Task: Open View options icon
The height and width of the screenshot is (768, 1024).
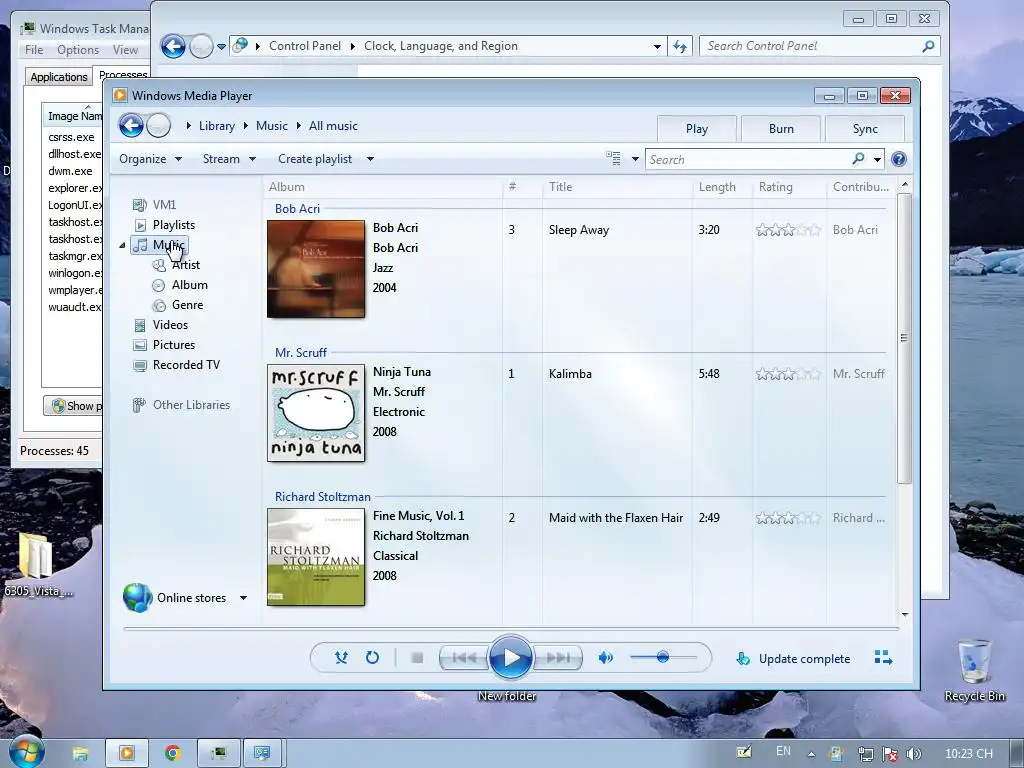Action: coord(613,159)
